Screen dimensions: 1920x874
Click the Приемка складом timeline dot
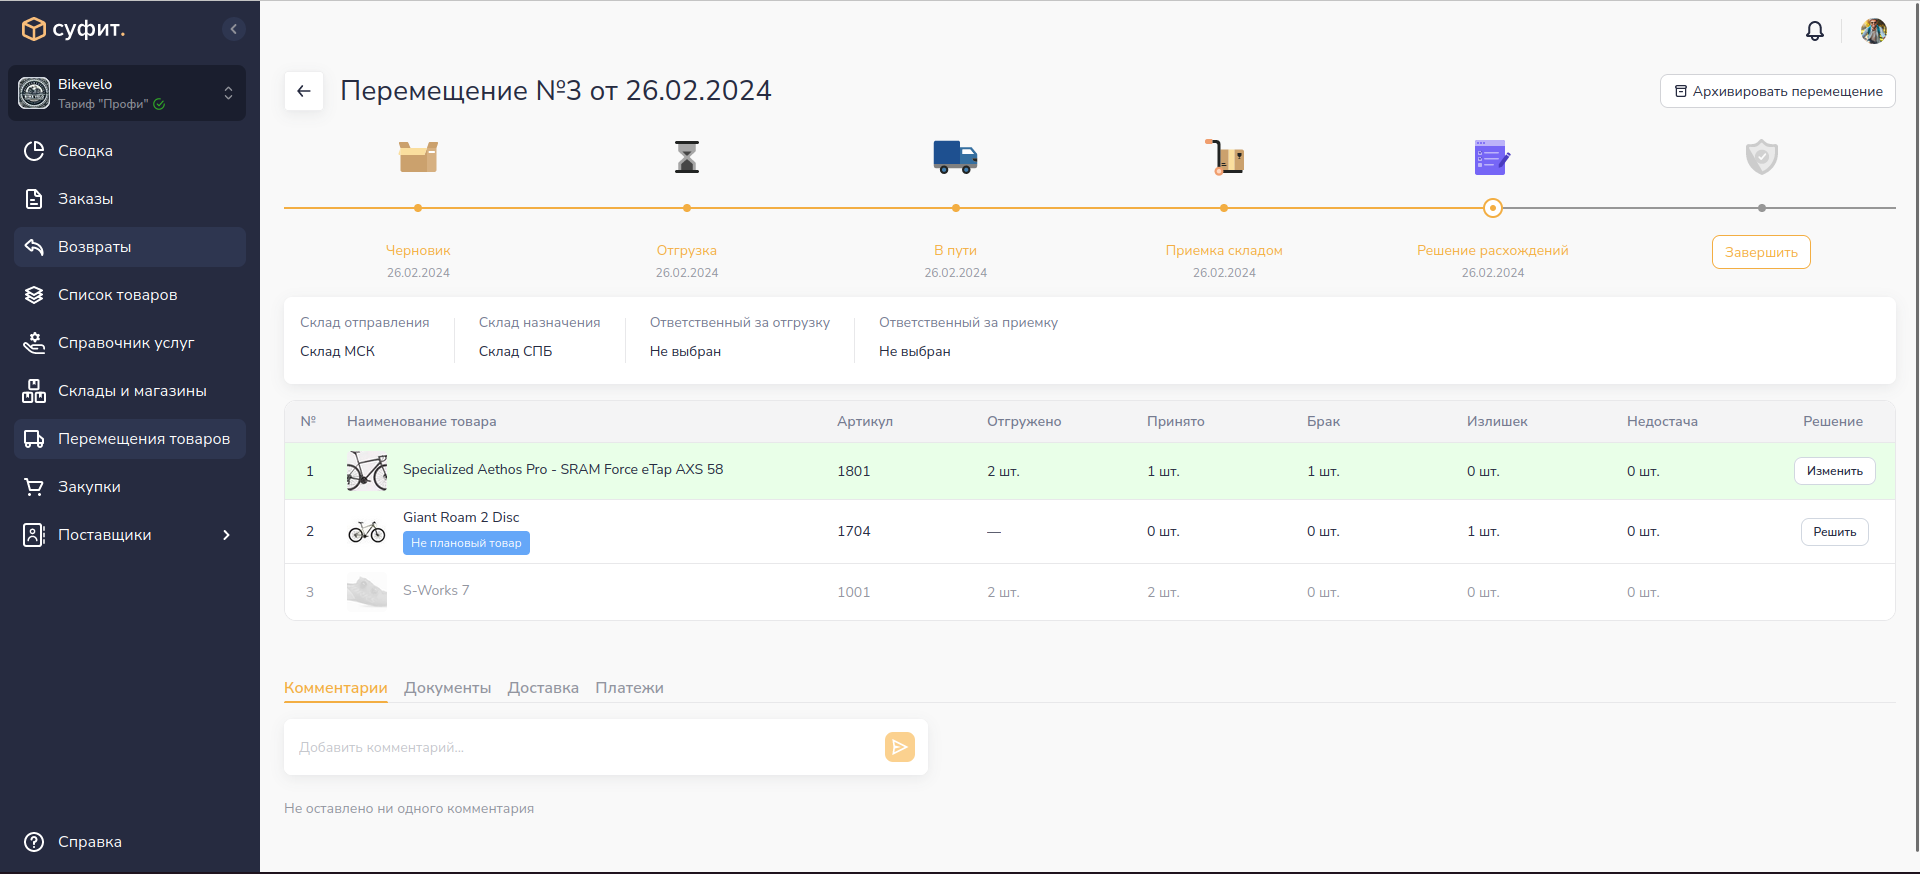click(x=1224, y=208)
